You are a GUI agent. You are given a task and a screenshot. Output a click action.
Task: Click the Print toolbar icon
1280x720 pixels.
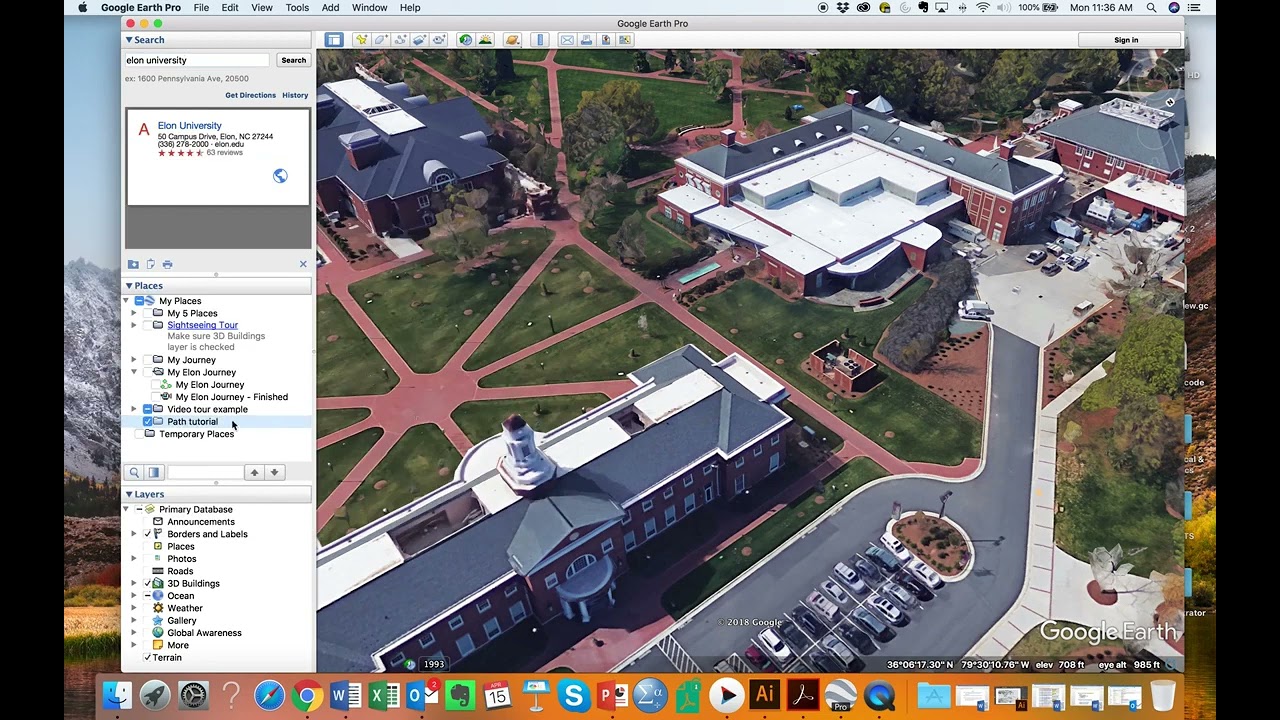[x=586, y=40]
